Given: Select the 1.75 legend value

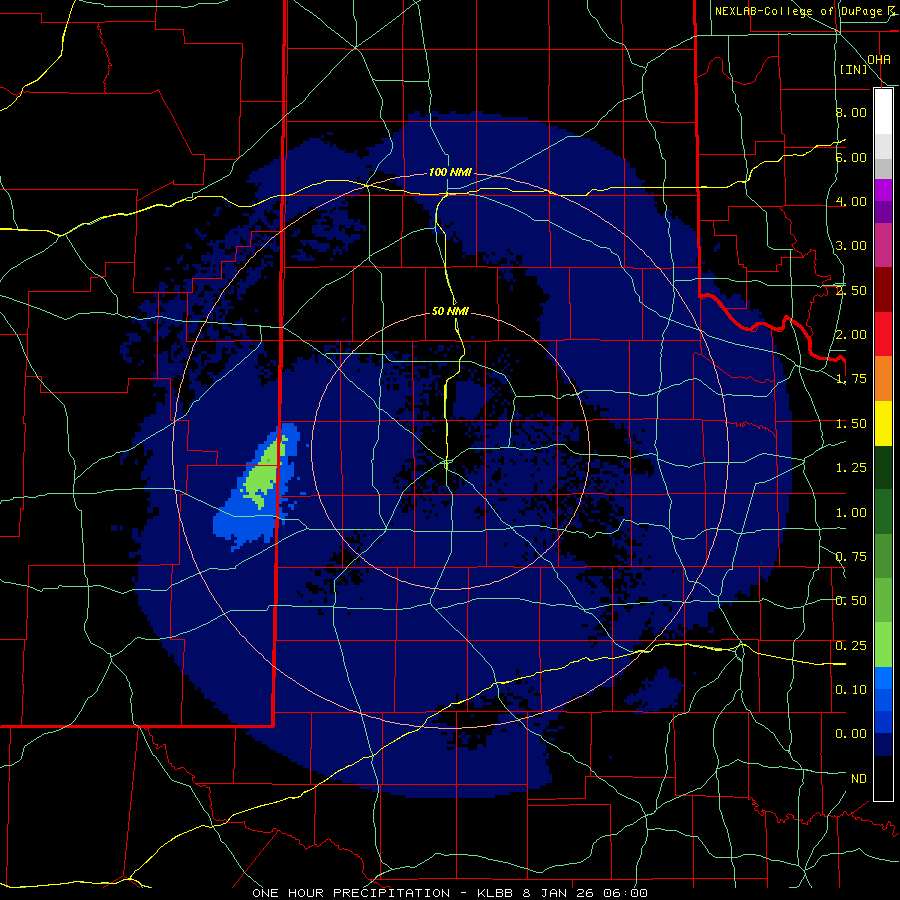Looking at the screenshot, I should (x=851, y=379).
